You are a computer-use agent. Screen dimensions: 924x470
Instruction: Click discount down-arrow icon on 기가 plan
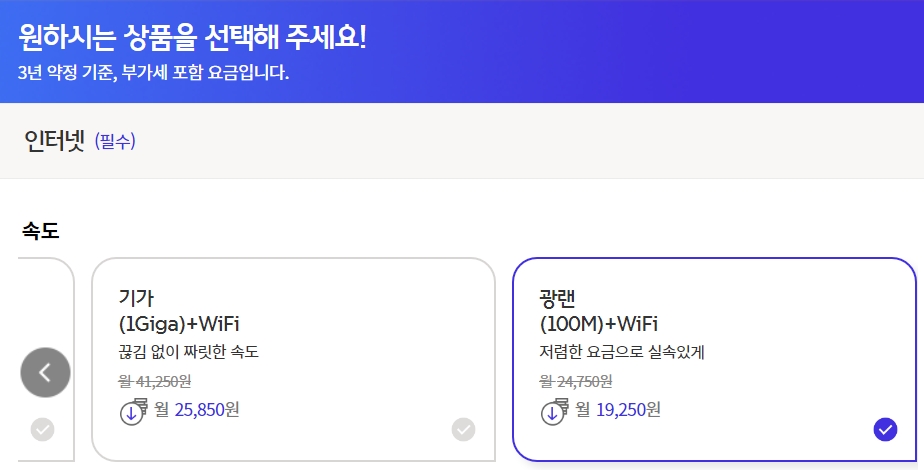tap(132, 412)
